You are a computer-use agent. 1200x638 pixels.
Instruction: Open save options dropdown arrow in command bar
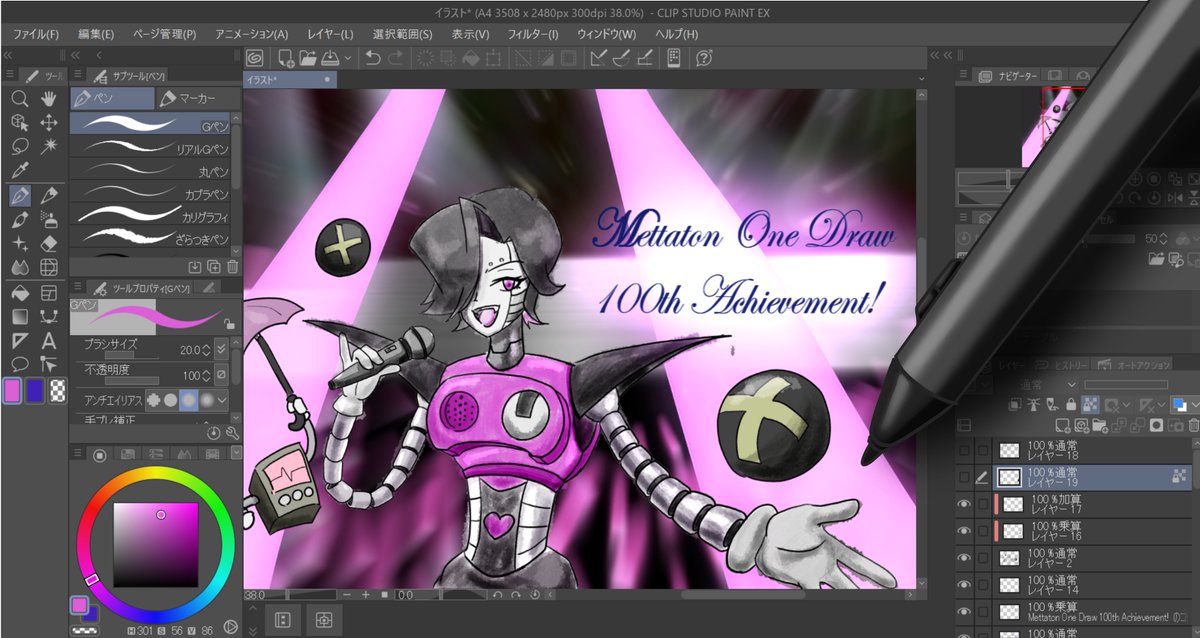point(348,58)
